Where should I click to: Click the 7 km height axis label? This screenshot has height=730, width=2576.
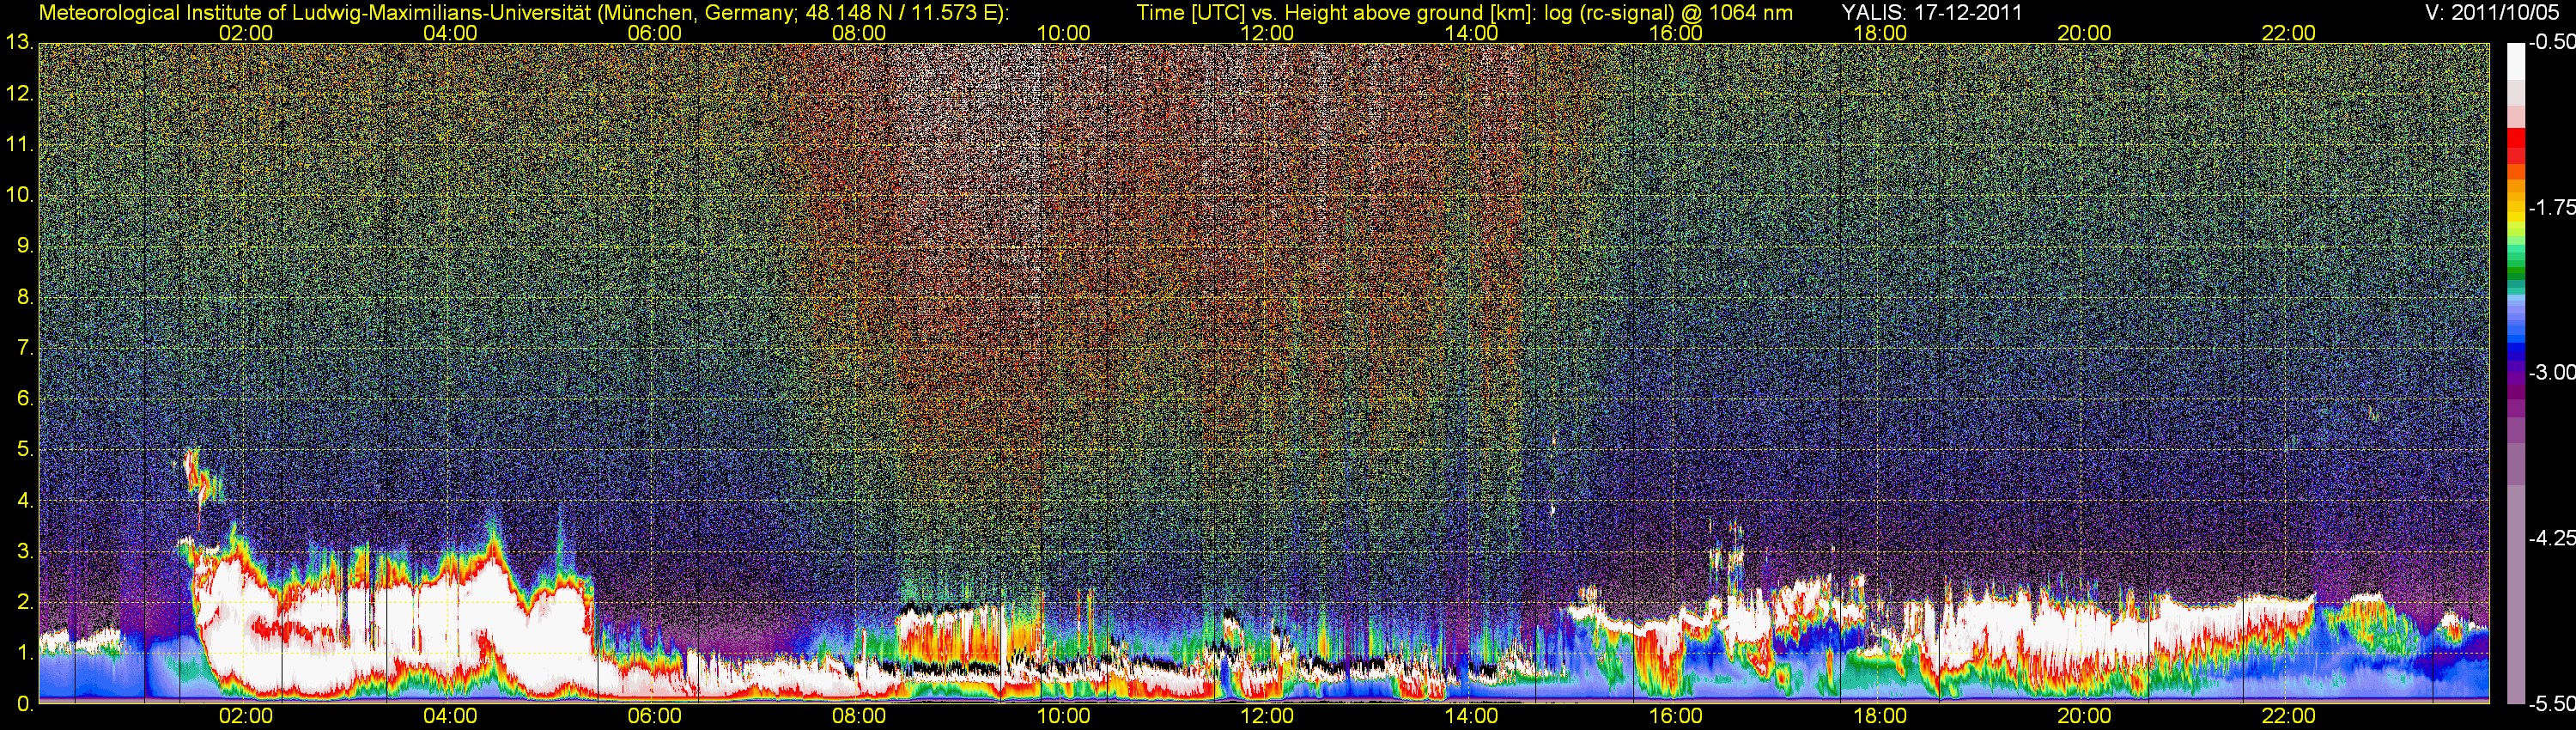coord(25,348)
